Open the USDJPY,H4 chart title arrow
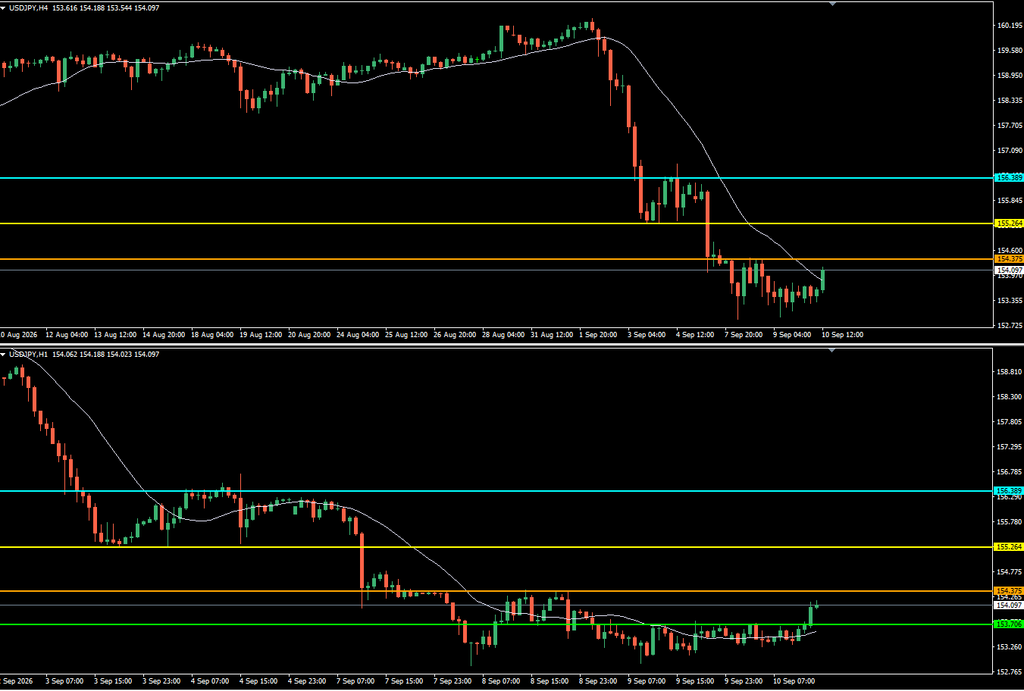Screen dimensions: 1024x691 point(3,8)
